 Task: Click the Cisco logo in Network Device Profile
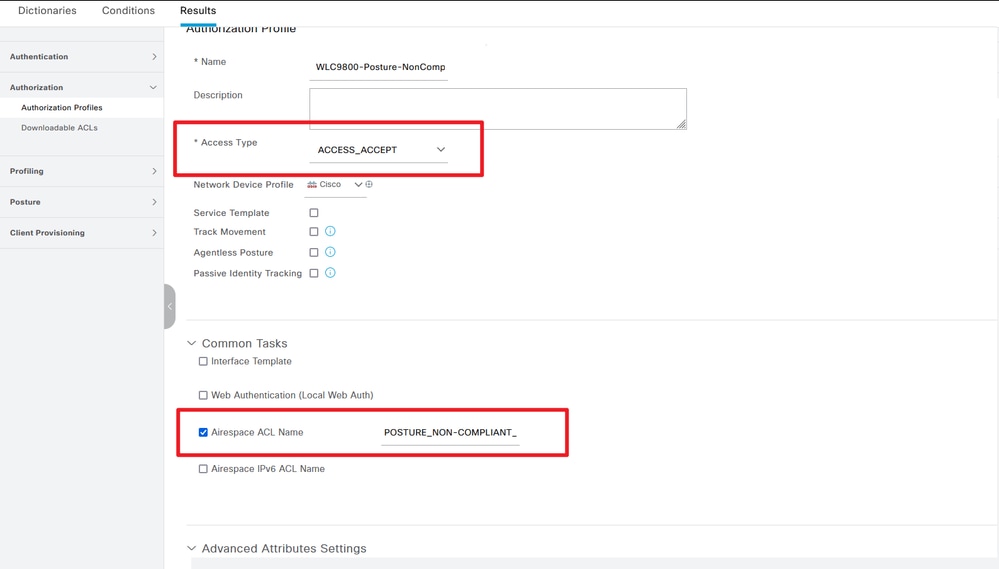[312, 184]
